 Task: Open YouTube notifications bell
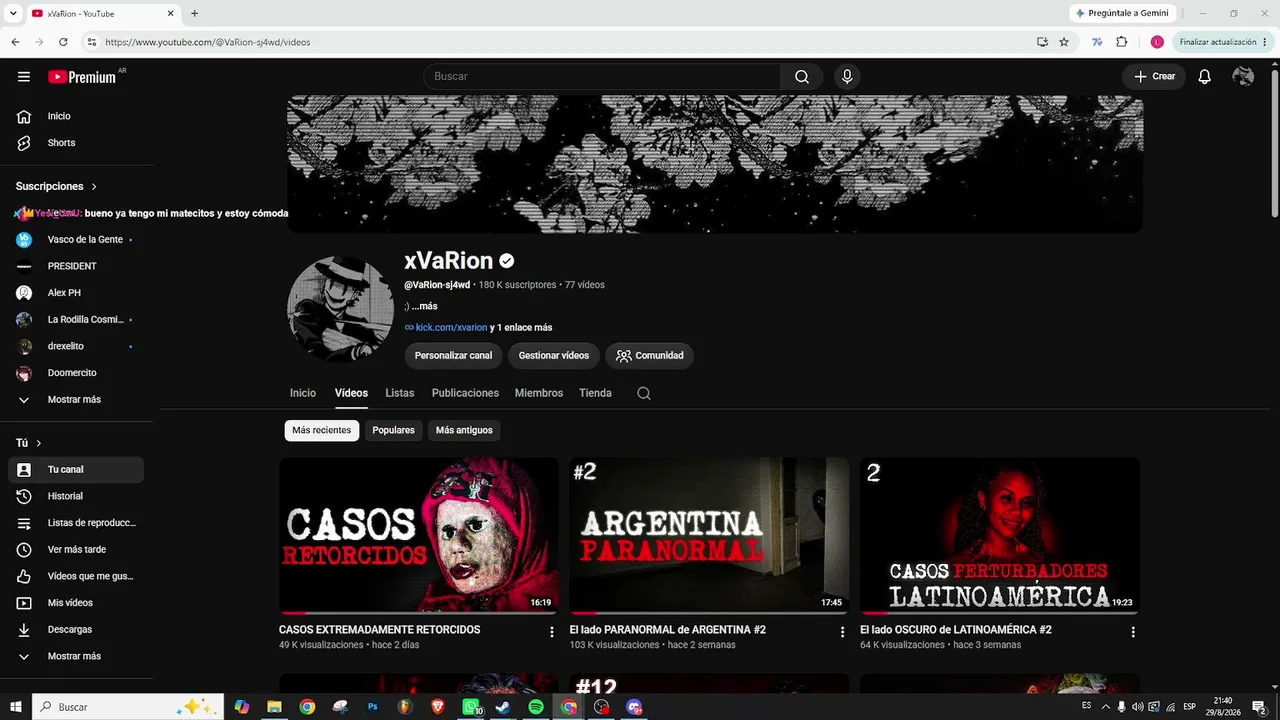coord(1205,77)
